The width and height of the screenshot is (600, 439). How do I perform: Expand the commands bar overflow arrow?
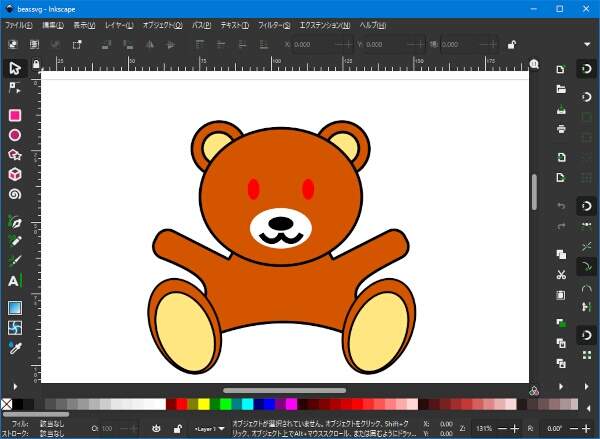(561, 386)
